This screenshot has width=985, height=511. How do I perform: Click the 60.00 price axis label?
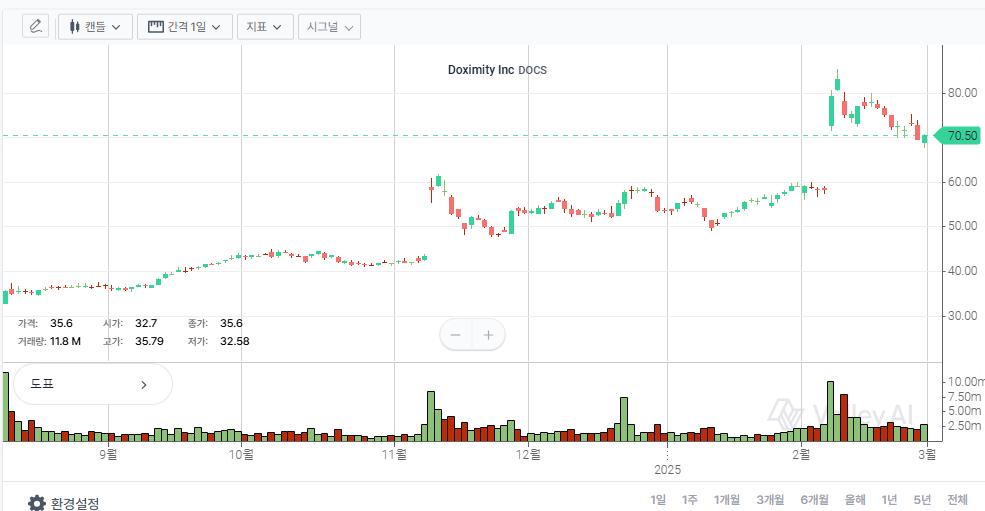pyautogui.click(x=962, y=182)
